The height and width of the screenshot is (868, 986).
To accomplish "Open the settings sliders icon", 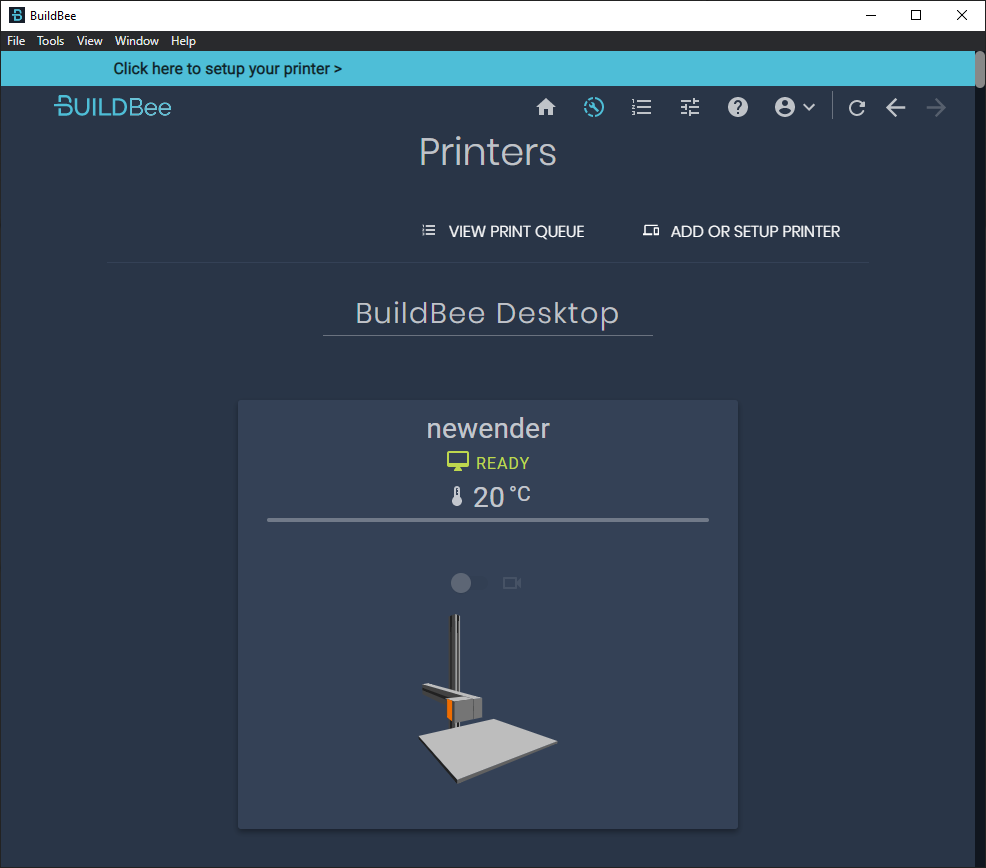I will [x=690, y=108].
